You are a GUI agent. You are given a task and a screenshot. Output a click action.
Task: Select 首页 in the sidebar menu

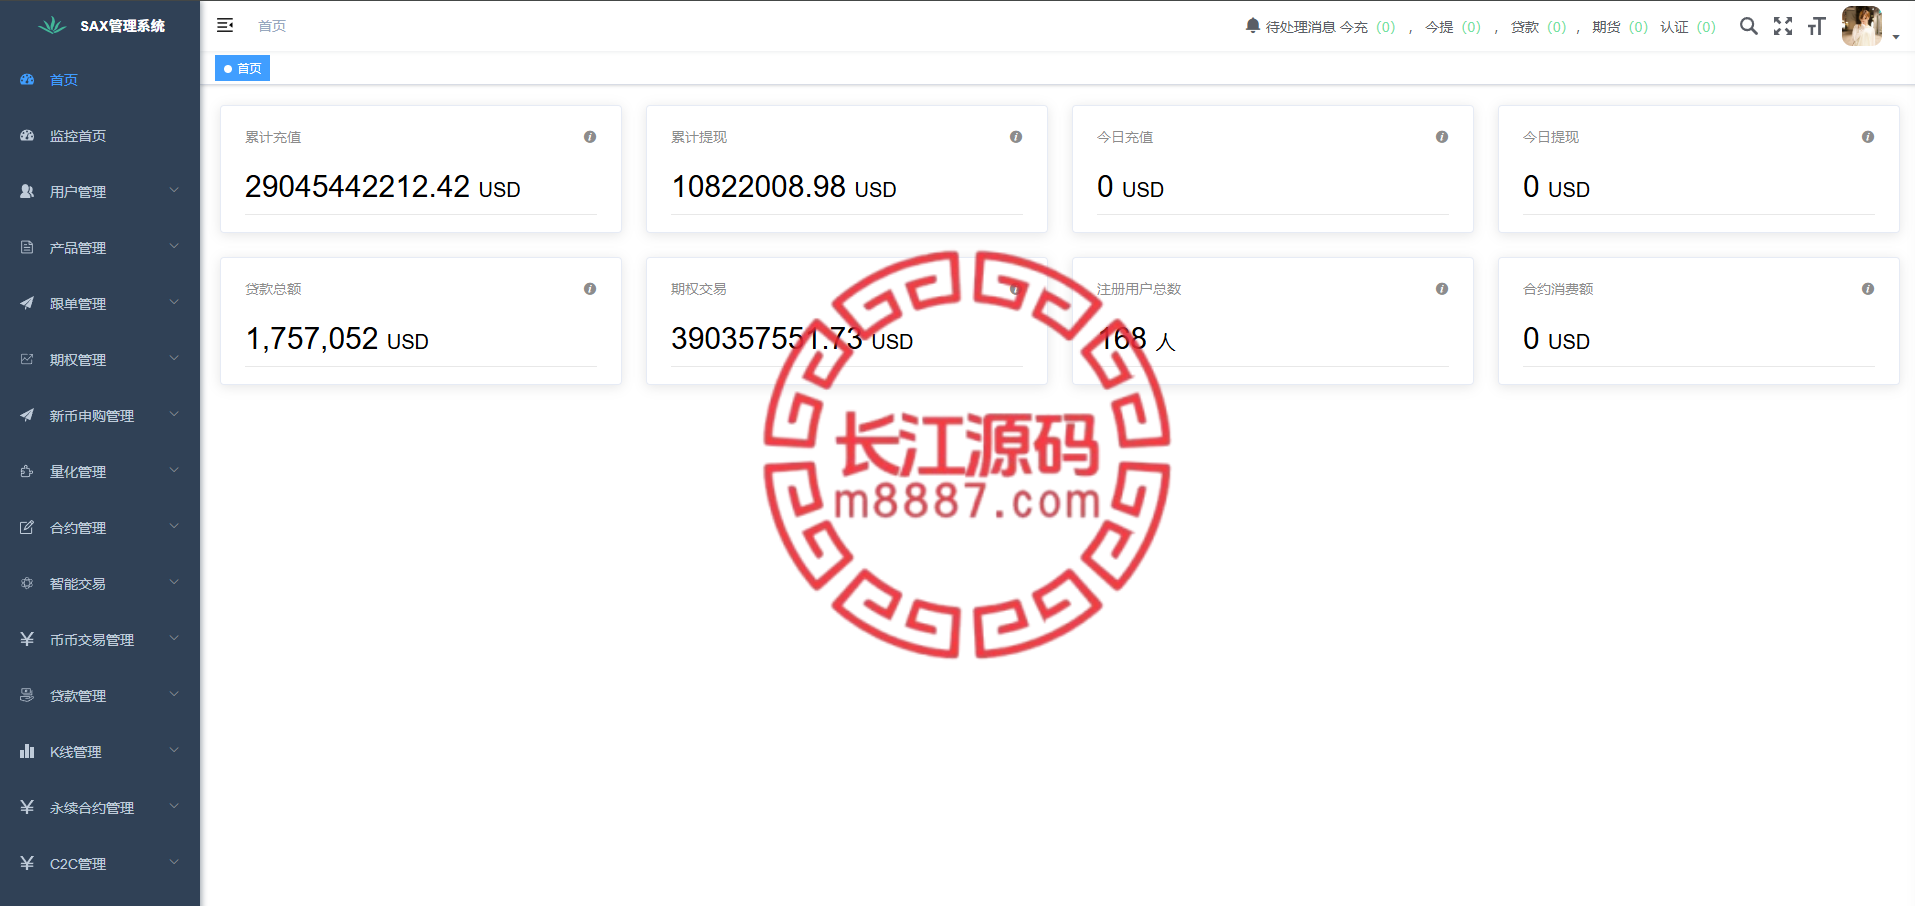[100, 79]
